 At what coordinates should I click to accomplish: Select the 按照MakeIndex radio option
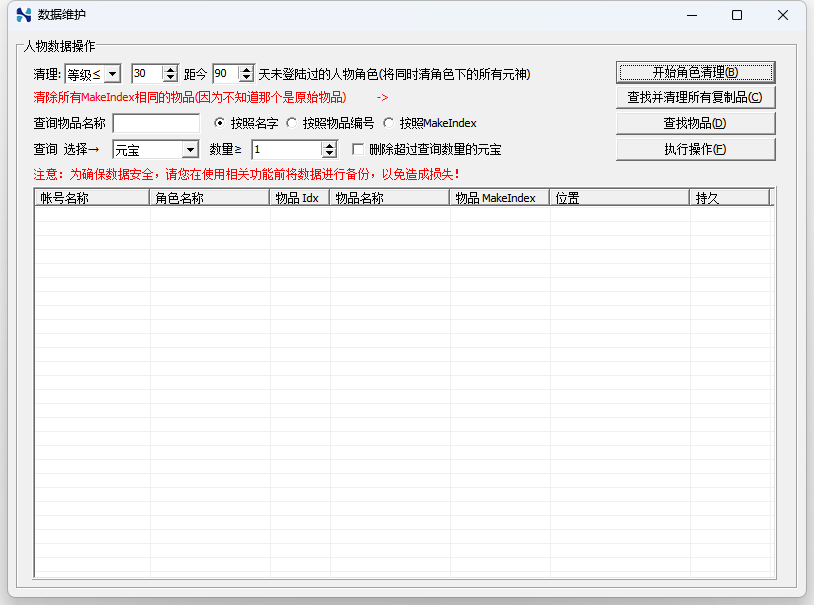click(x=389, y=124)
